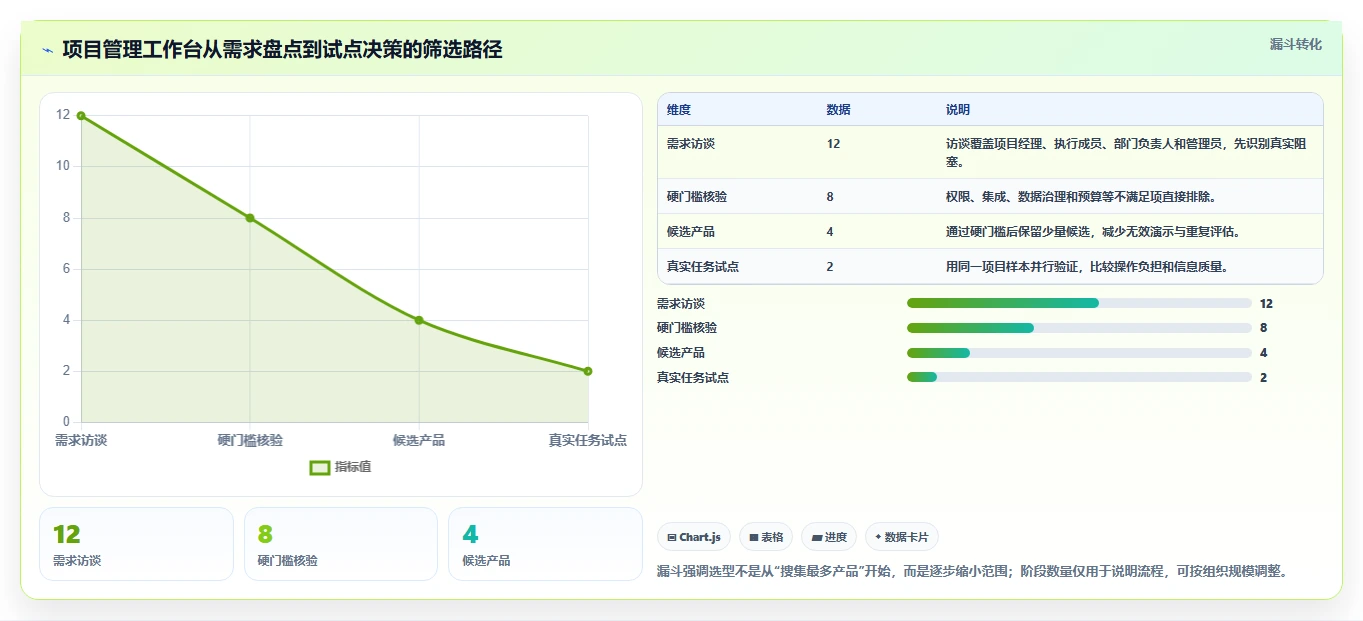Select the chart data point at value 12
The width and height of the screenshot is (1363, 621).
tap(81, 115)
